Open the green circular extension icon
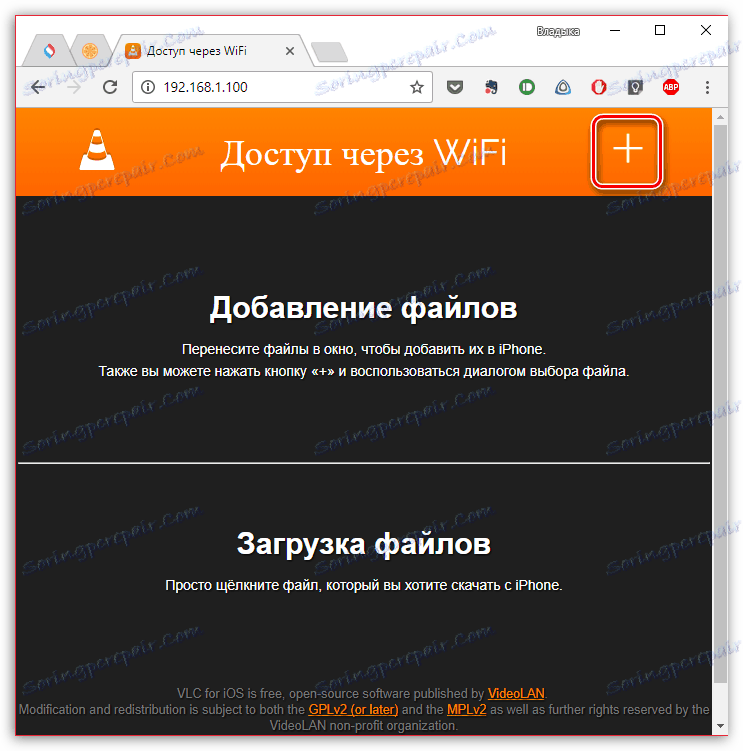The image size is (743, 751). point(527,87)
